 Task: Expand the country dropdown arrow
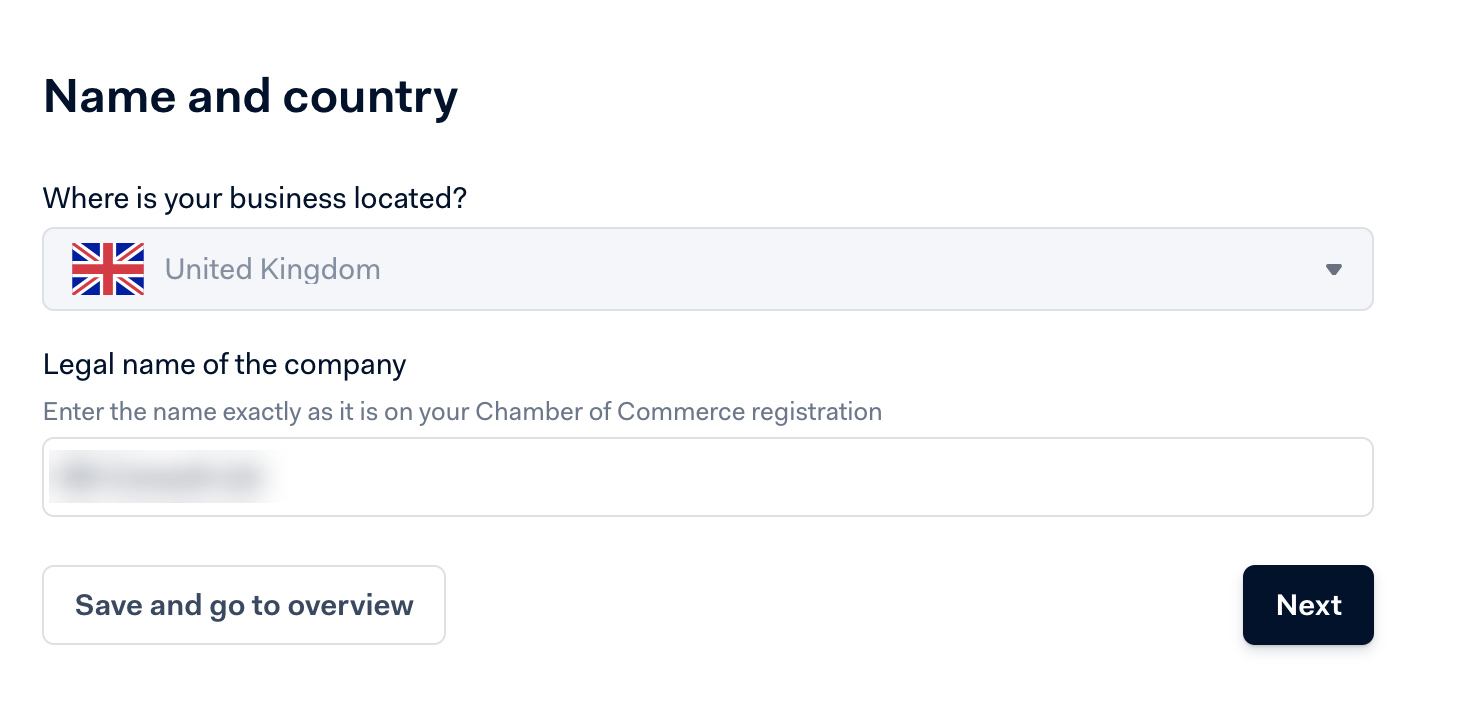(x=1332, y=269)
